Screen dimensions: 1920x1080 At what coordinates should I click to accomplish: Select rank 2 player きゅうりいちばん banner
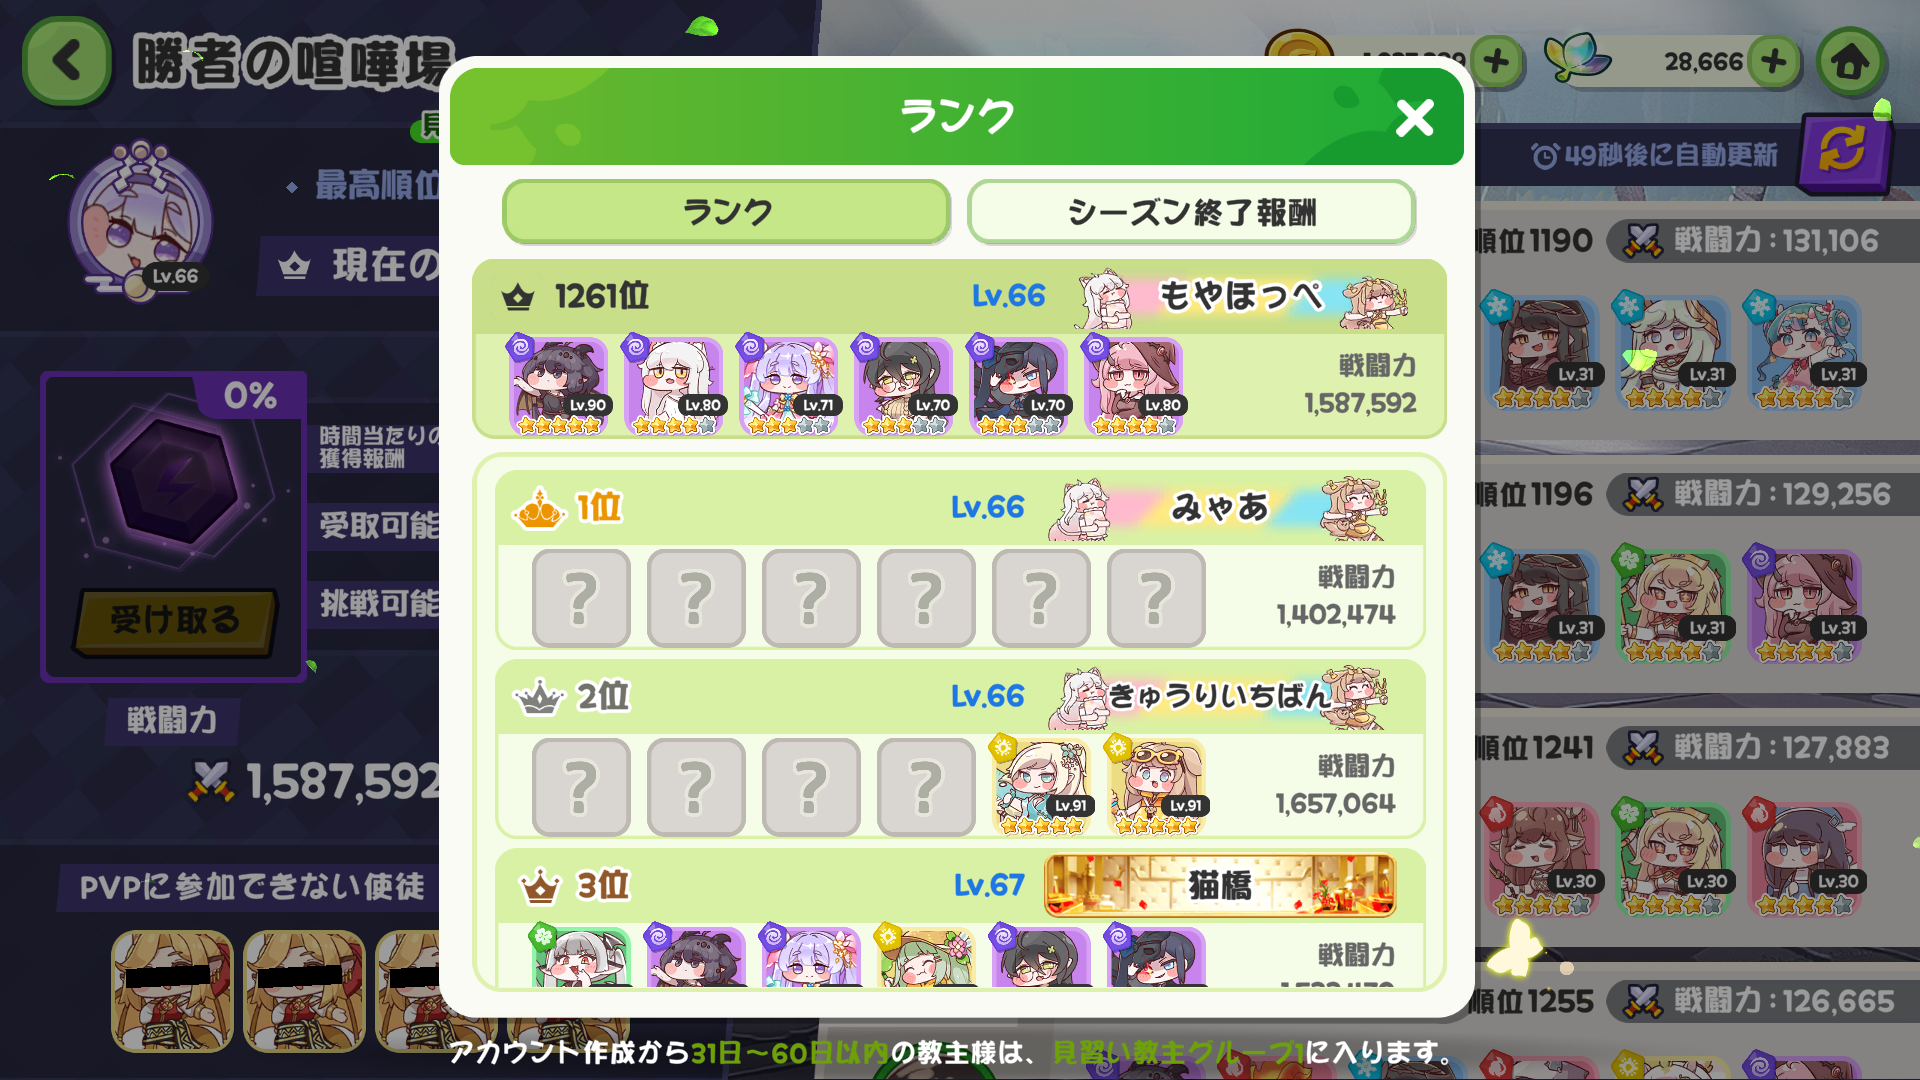pos(1220,696)
